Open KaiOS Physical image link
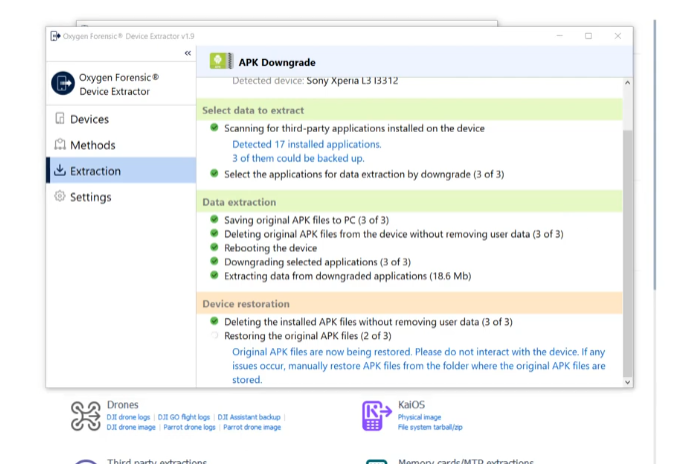 (419, 417)
